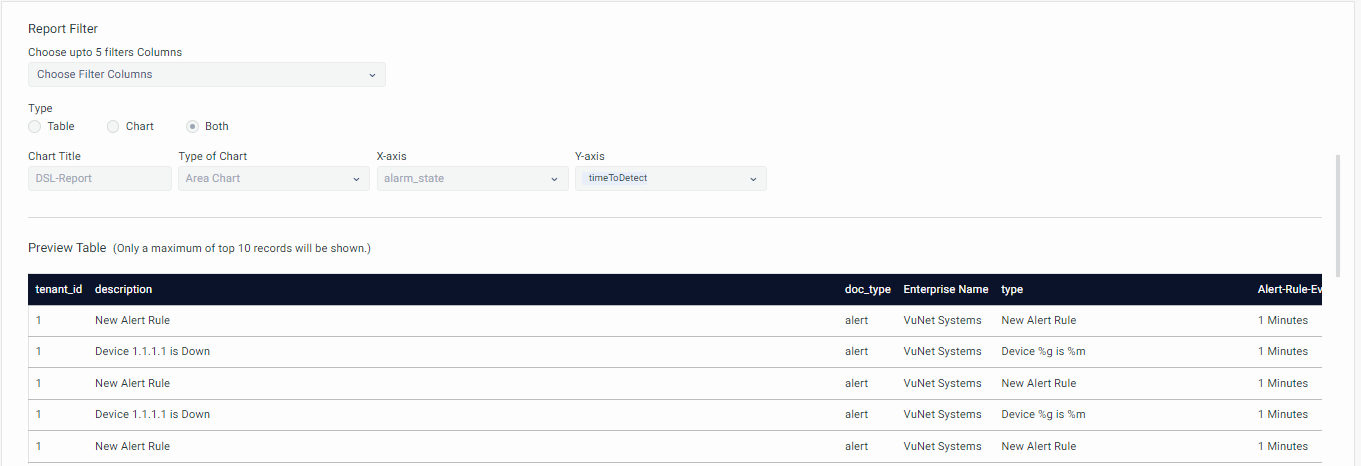Click the first row's VuNet Systems cell
The image size is (1361, 466).
tap(942, 321)
